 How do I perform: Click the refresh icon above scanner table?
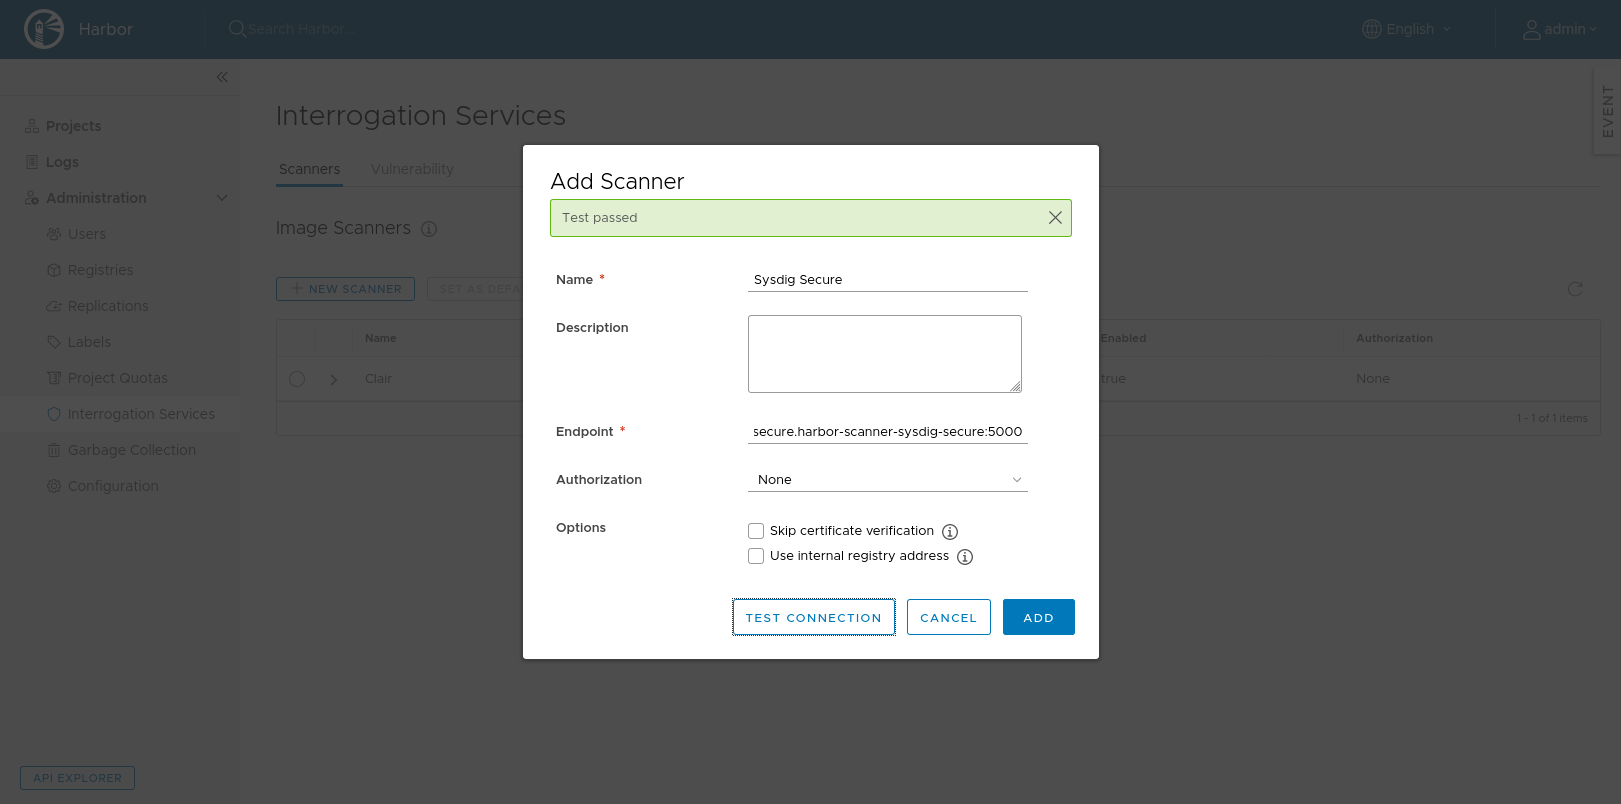click(1575, 289)
